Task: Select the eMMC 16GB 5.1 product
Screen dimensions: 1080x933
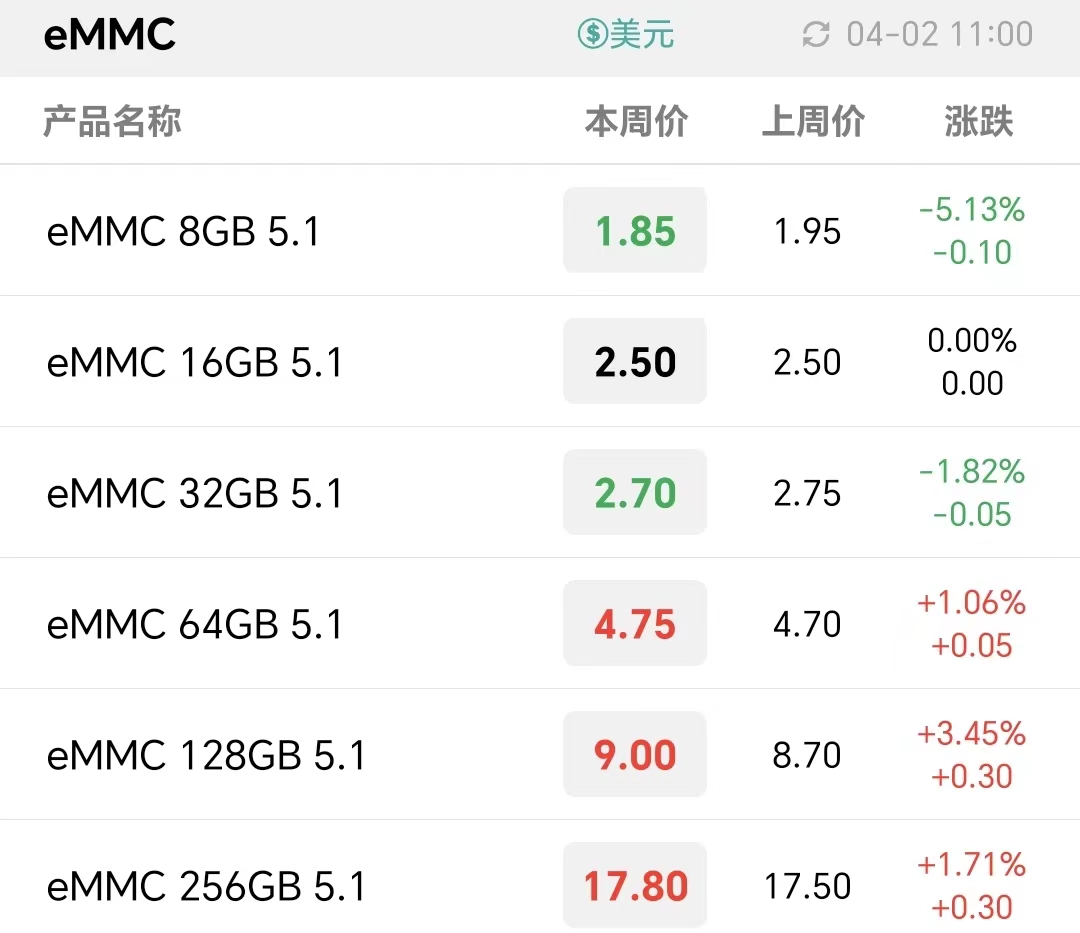Action: pos(540,361)
